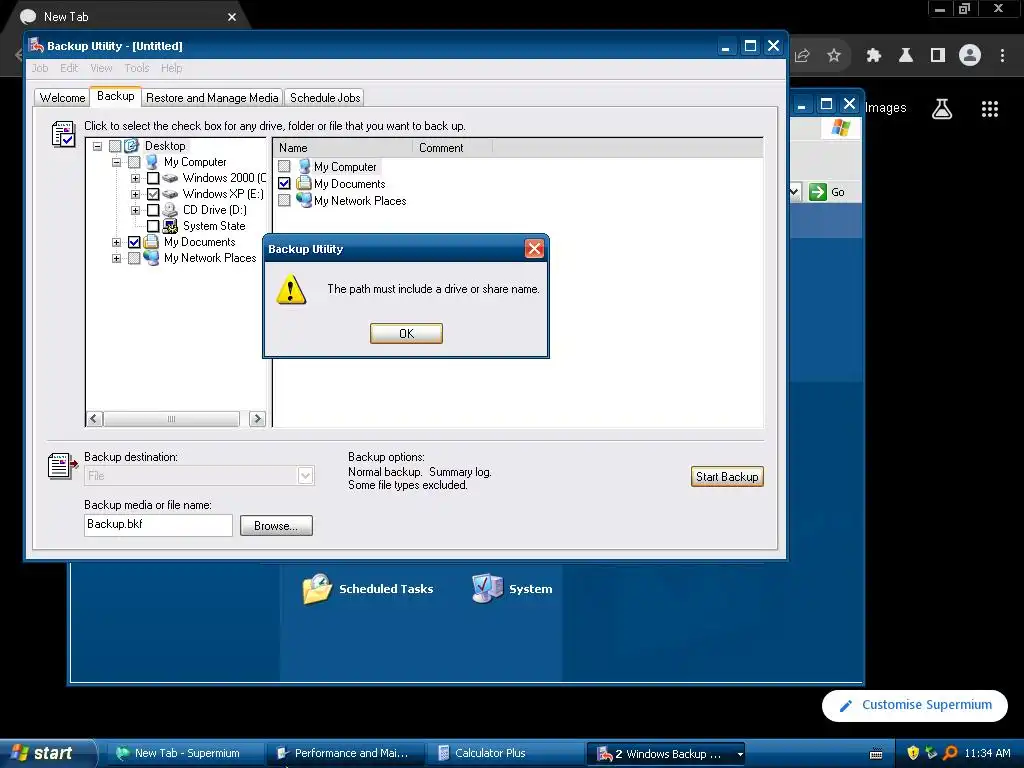Click the yellow warning triangle icon
Screen dimensions: 1024x768
pos(291,289)
